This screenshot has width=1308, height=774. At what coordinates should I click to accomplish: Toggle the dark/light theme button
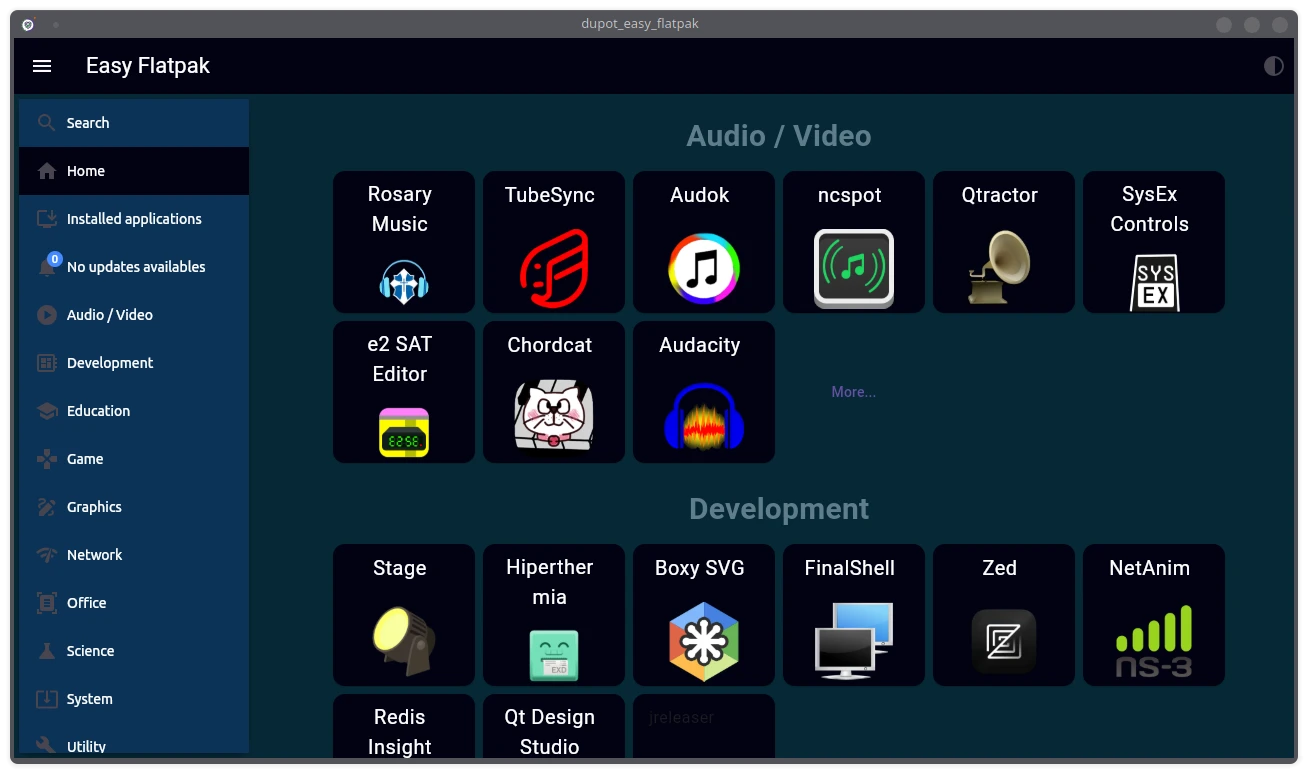point(1273,66)
